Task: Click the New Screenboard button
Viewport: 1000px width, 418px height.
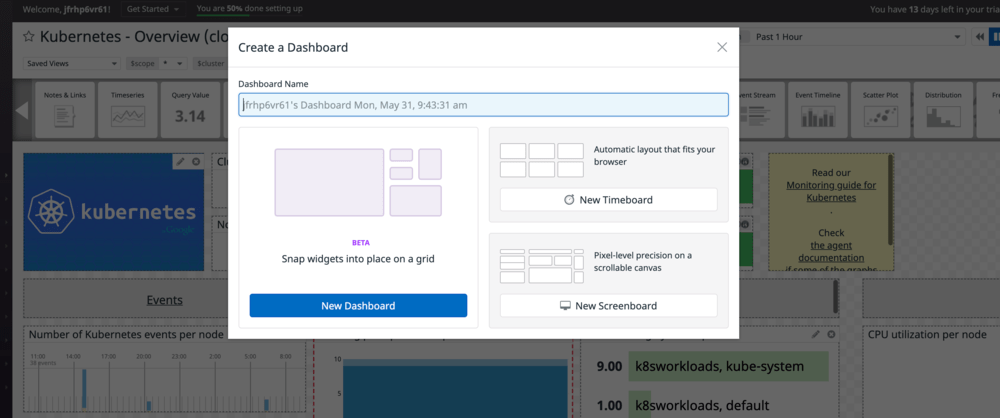Action: point(608,306)
